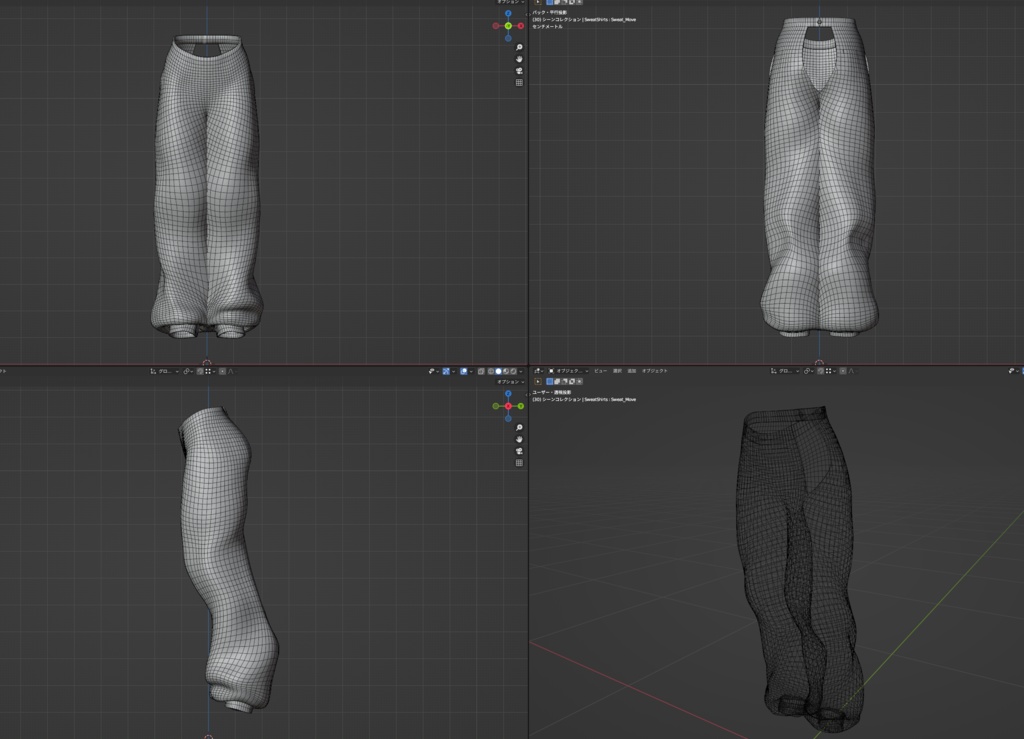
Task: Open the 追加 menu in the bottom-right viewport header
Action: coord(632,371)
